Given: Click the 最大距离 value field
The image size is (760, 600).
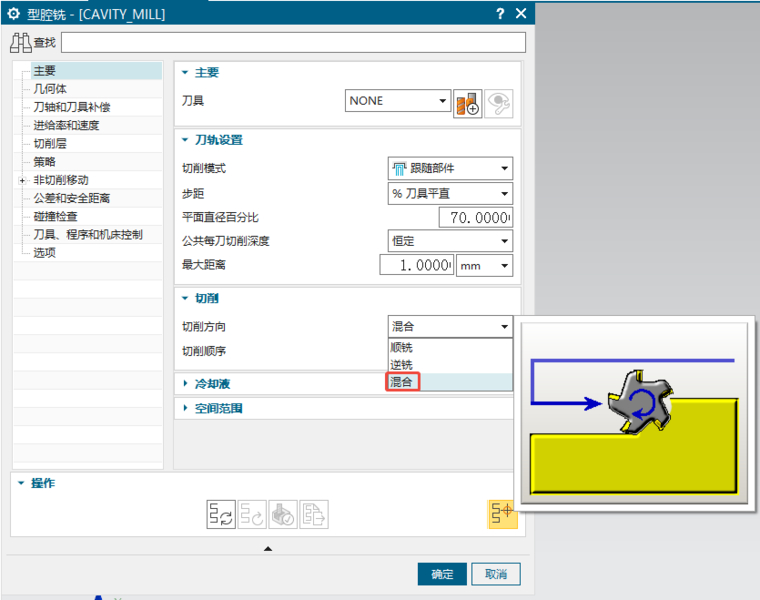Looking at the screenshot, I should (x=417, y=265).
